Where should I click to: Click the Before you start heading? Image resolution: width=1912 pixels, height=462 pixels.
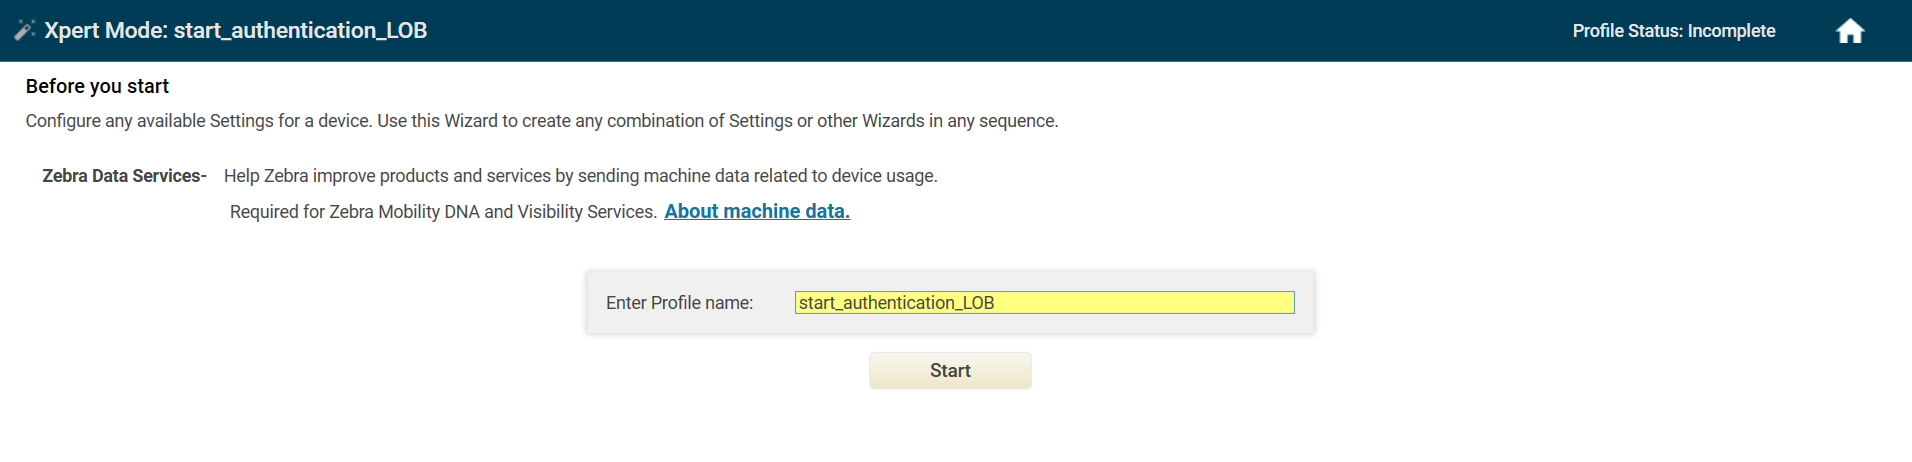(97, 87)
